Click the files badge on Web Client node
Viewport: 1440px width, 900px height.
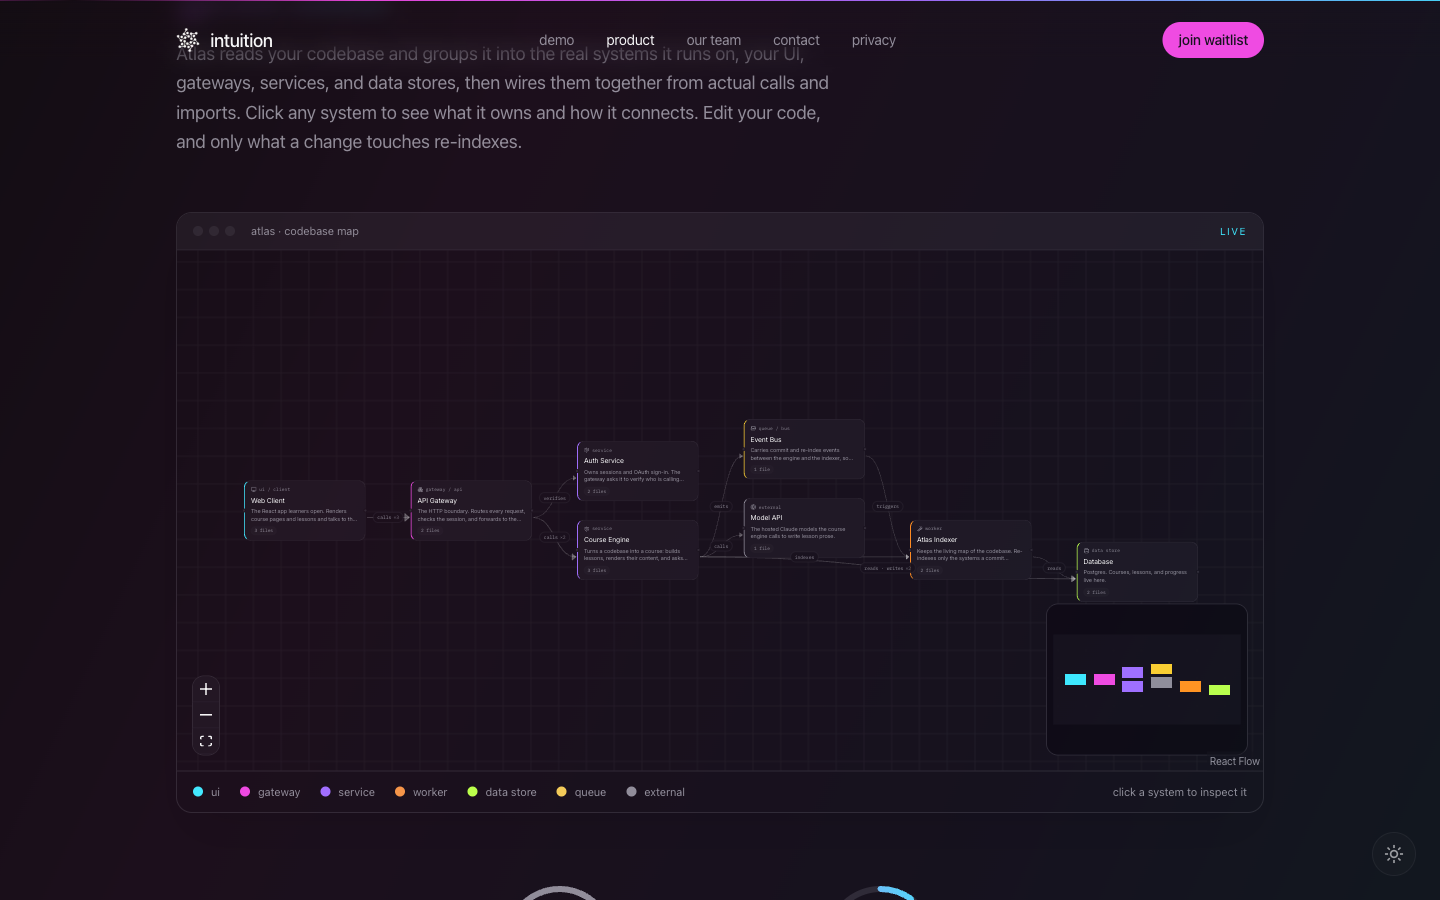264,531
